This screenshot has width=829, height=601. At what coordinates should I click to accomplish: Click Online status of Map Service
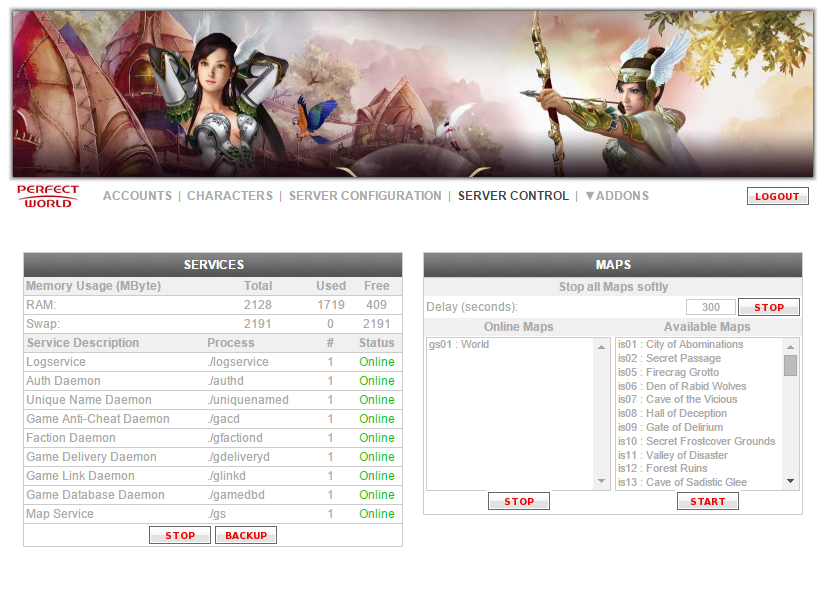(377, 514)
